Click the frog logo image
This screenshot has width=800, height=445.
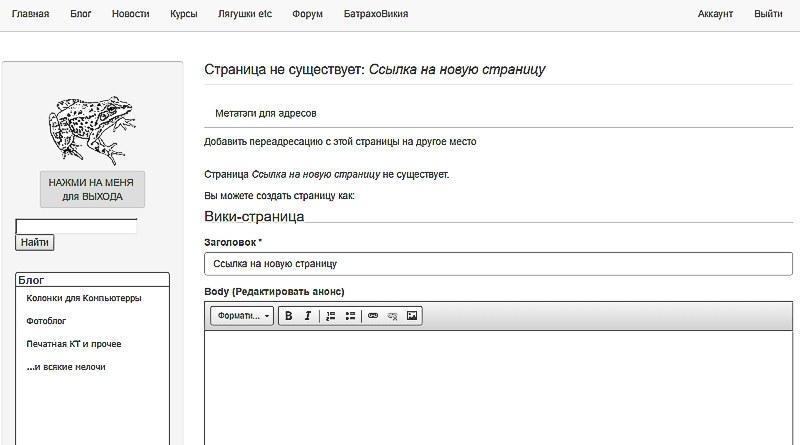click(92, 130)
